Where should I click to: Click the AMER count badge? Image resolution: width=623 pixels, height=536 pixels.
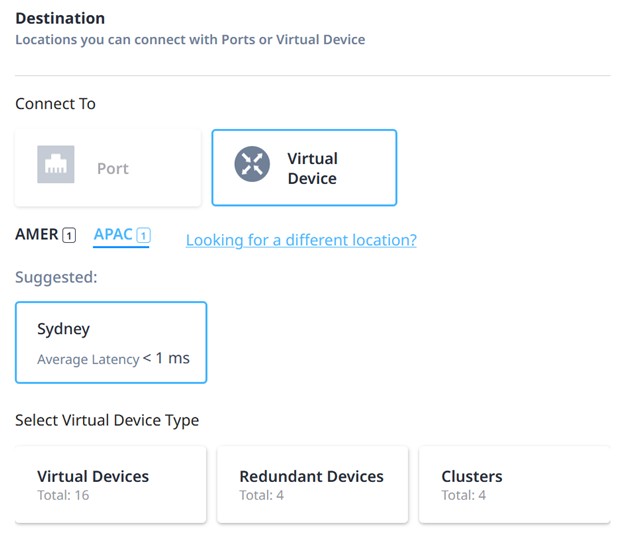(69, 235)
